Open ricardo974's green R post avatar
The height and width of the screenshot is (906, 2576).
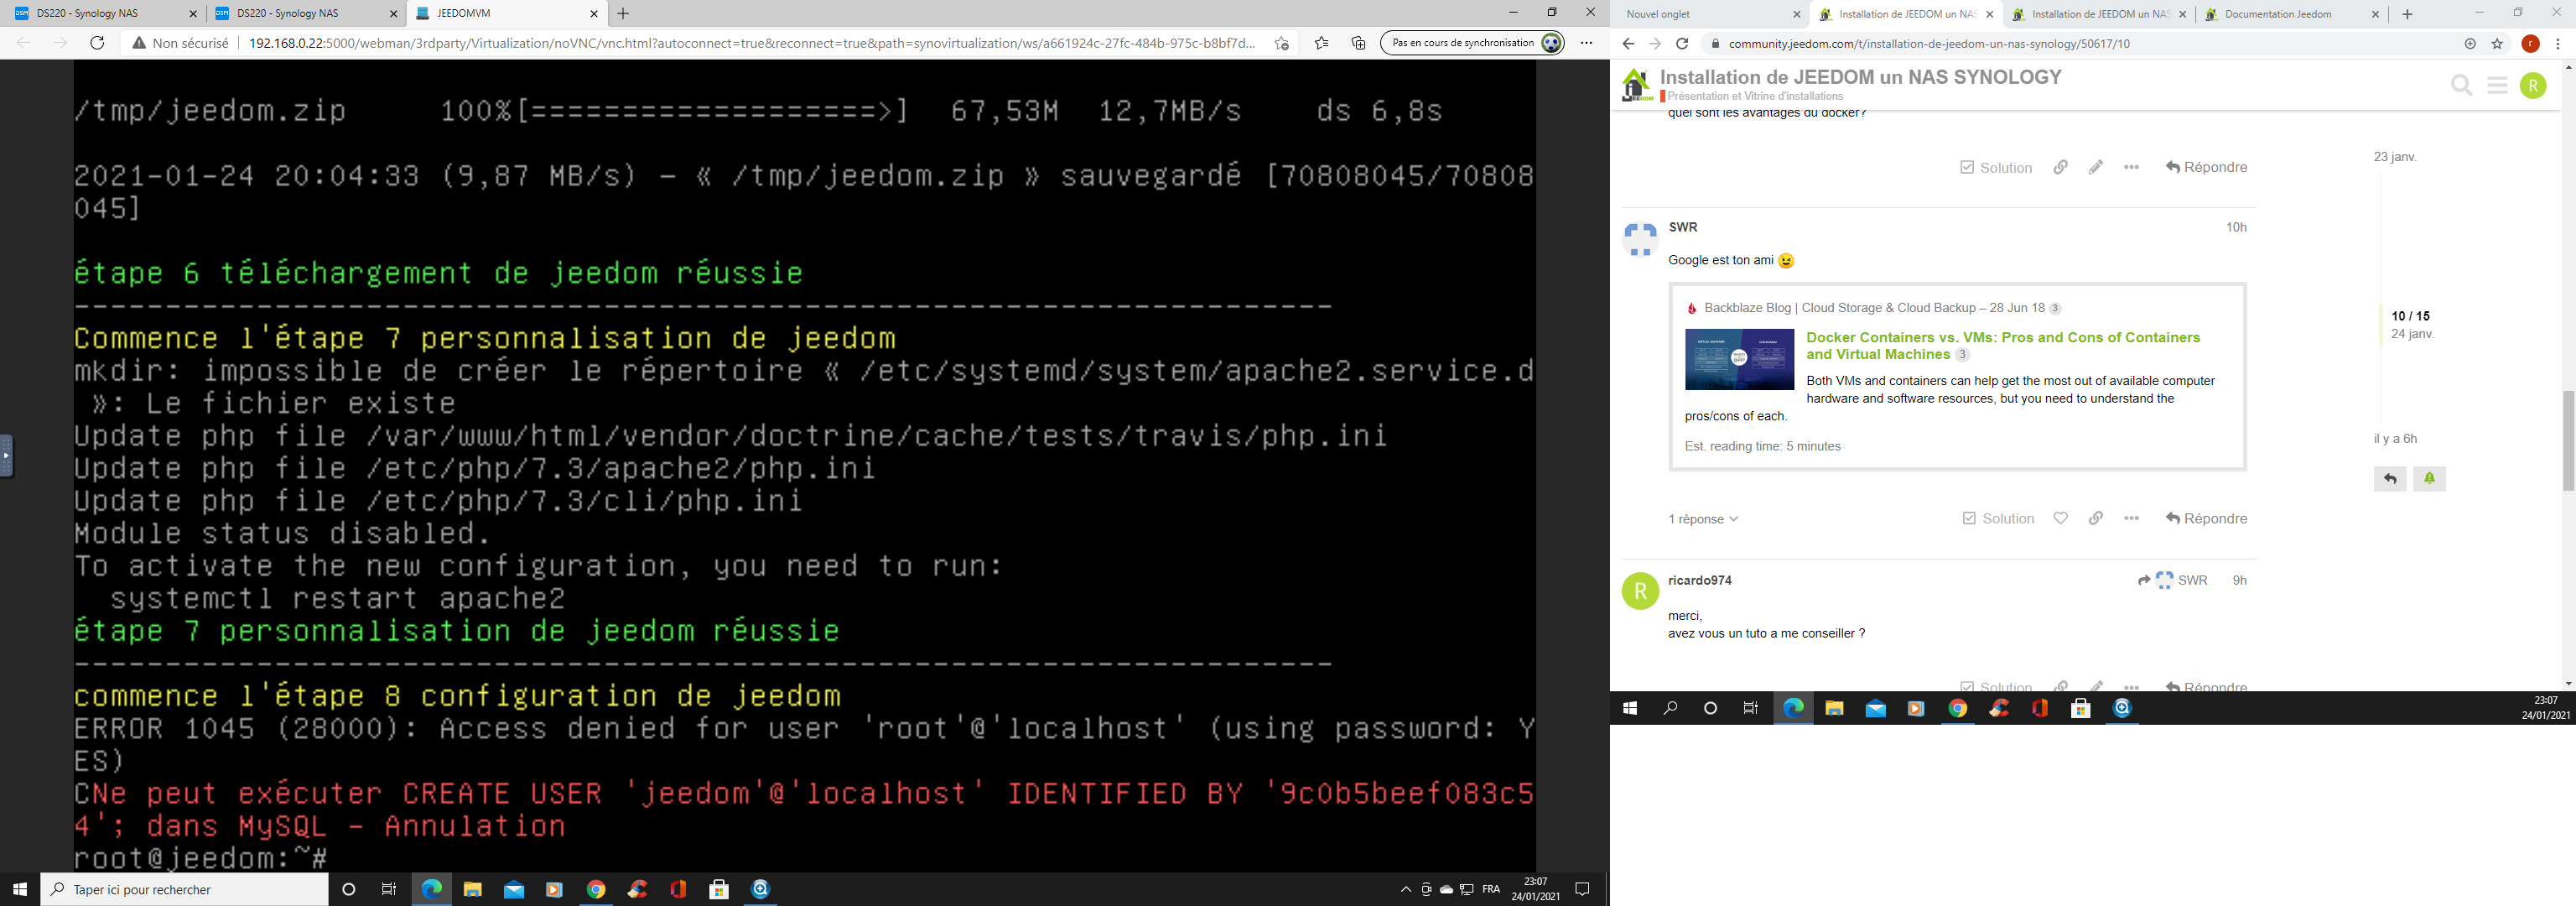click(x=1640, y=591)
